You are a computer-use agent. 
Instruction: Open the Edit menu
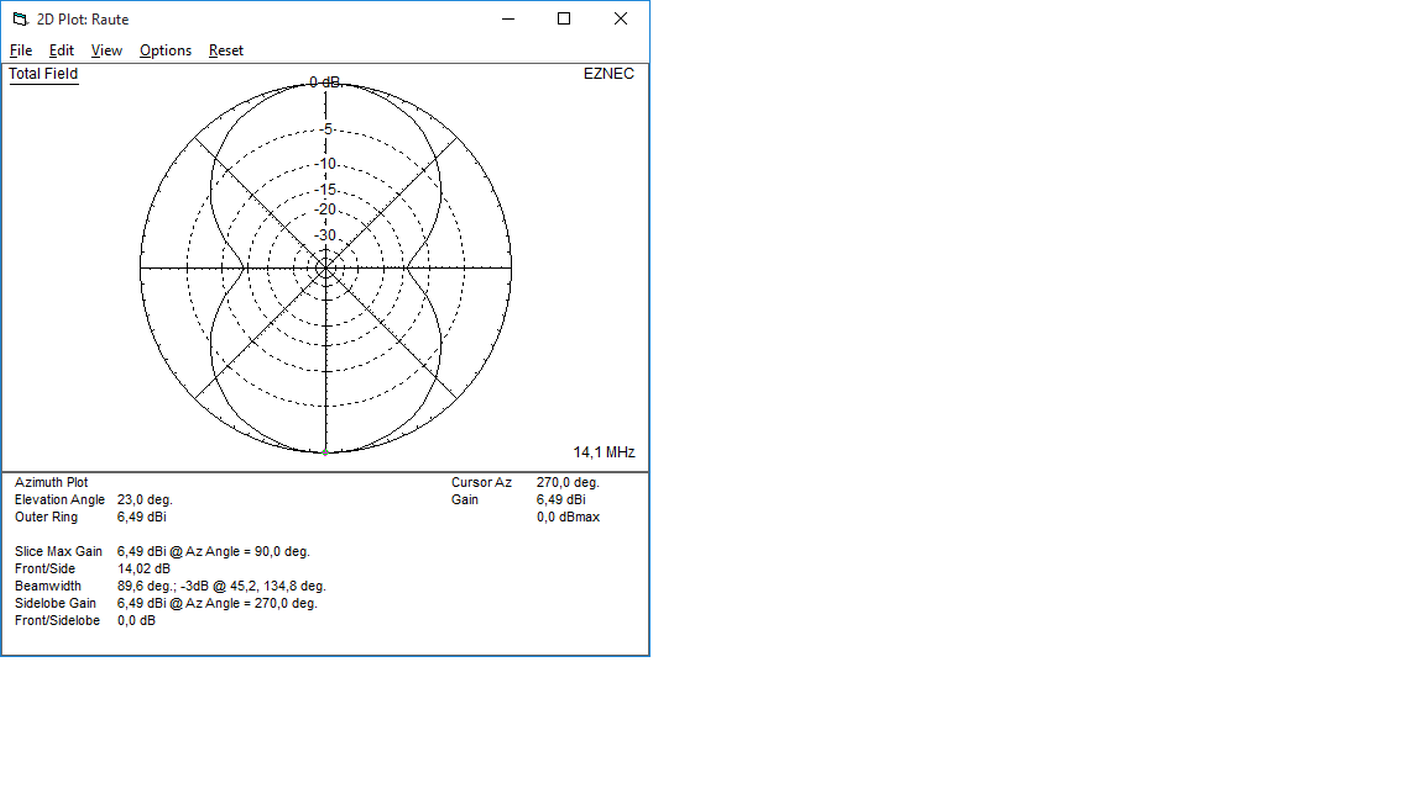pyautogui.click(x=61, y=50)
